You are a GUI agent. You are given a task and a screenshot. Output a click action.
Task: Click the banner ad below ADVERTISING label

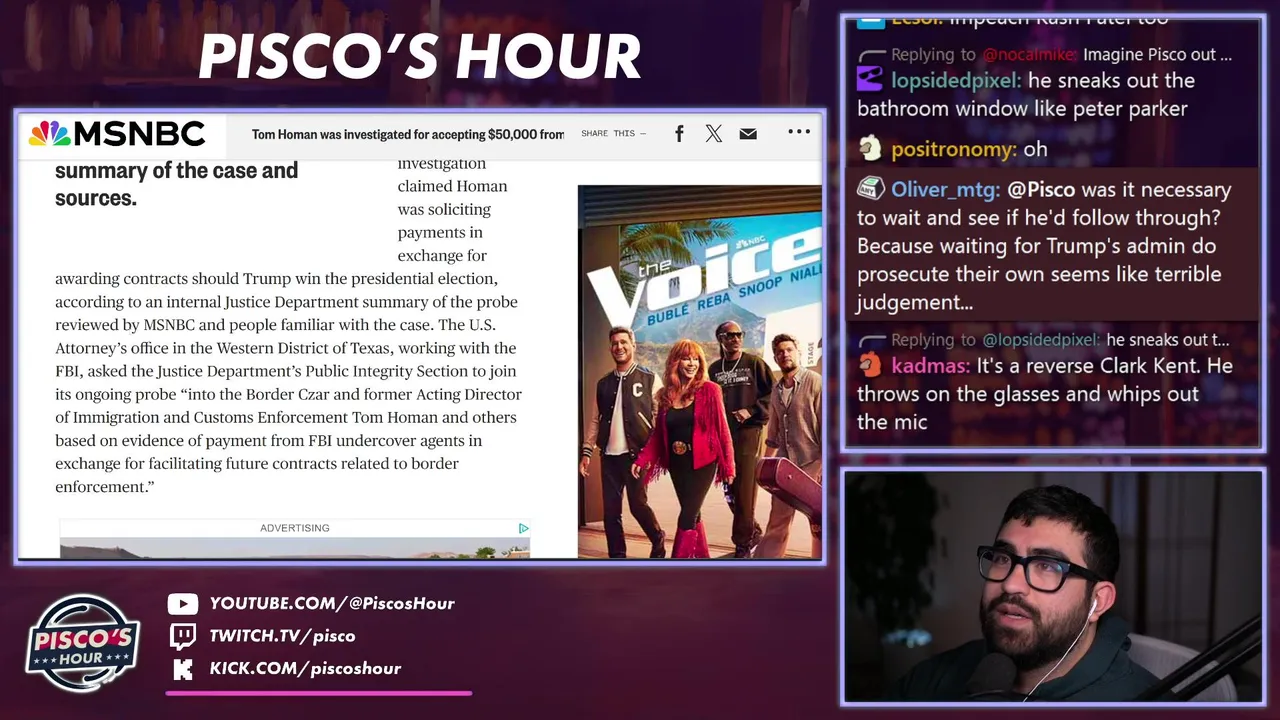(295, 548)
